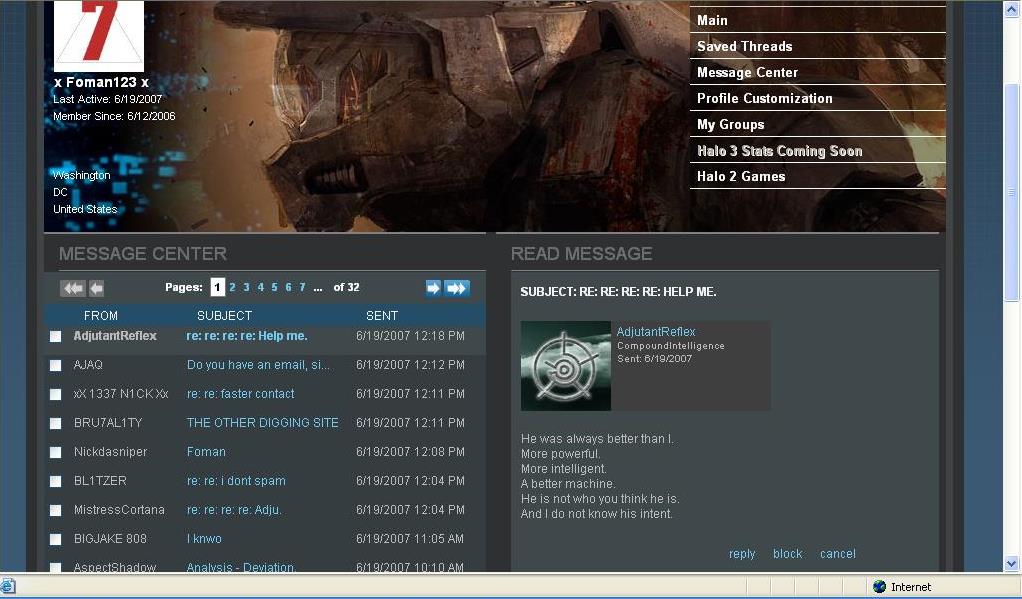Click the previous page arrow icon
The width and height of the screenshot is (1022, 599).
[96, 288]
